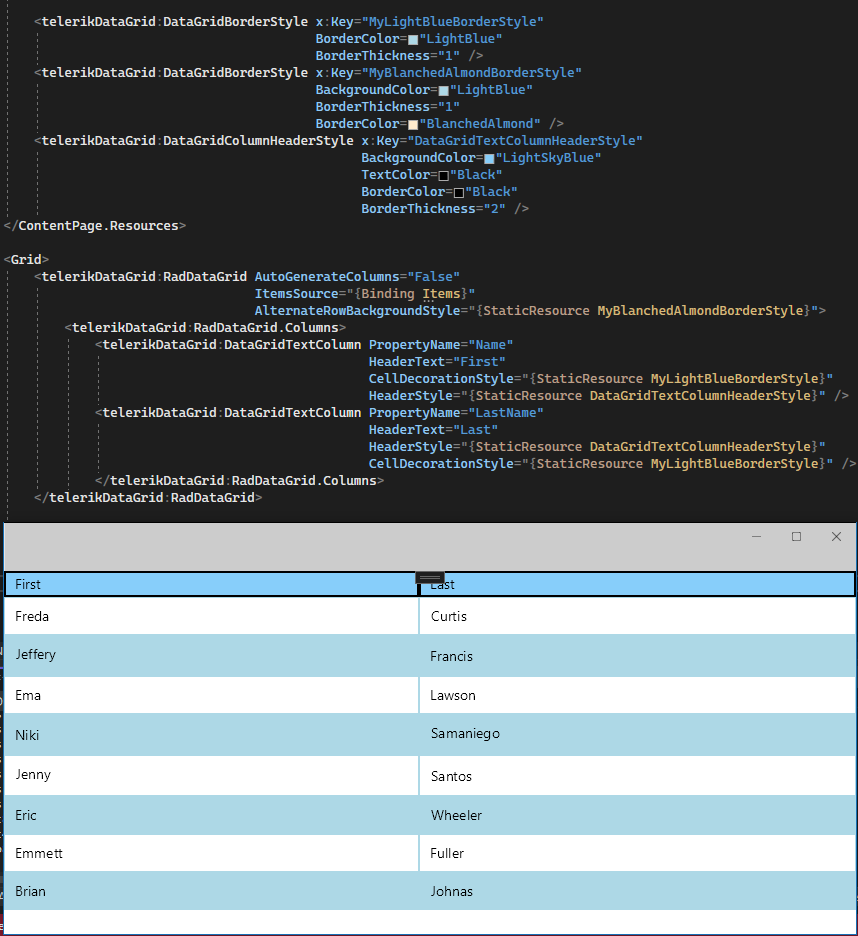Click the LightSkyBlue color swatch

[489, 159]
